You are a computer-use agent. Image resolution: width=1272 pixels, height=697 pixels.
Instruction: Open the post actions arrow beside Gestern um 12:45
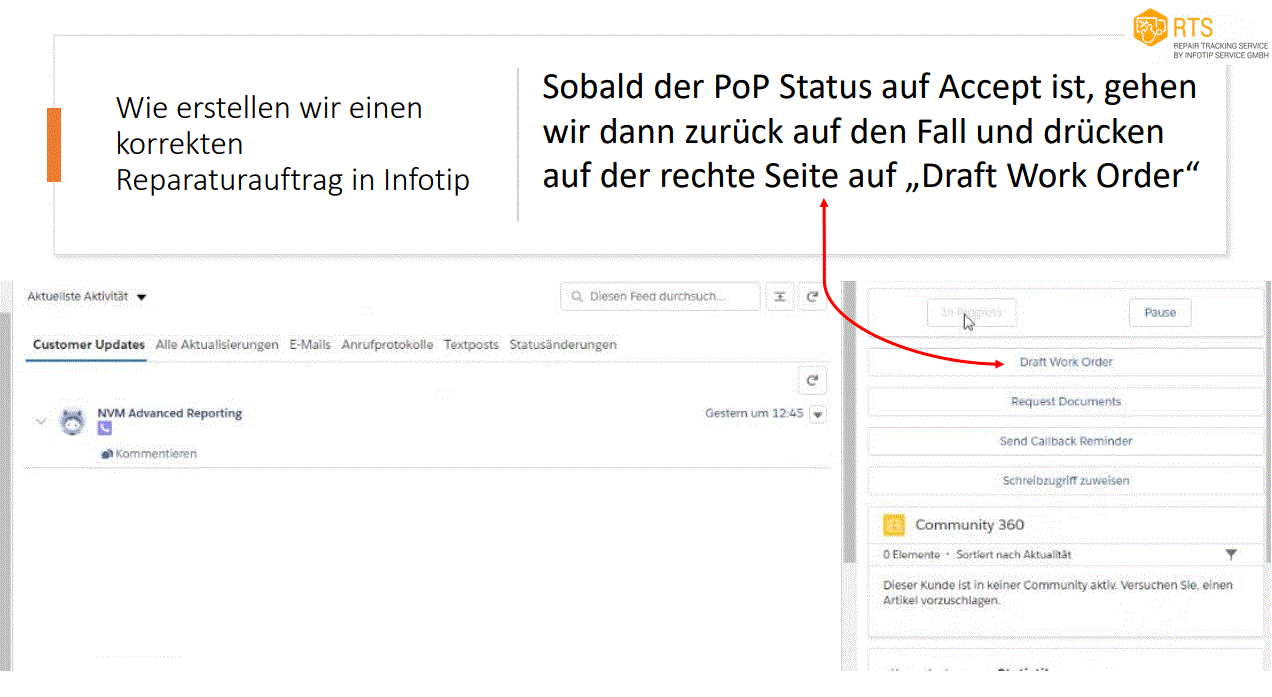click(818, 414)
